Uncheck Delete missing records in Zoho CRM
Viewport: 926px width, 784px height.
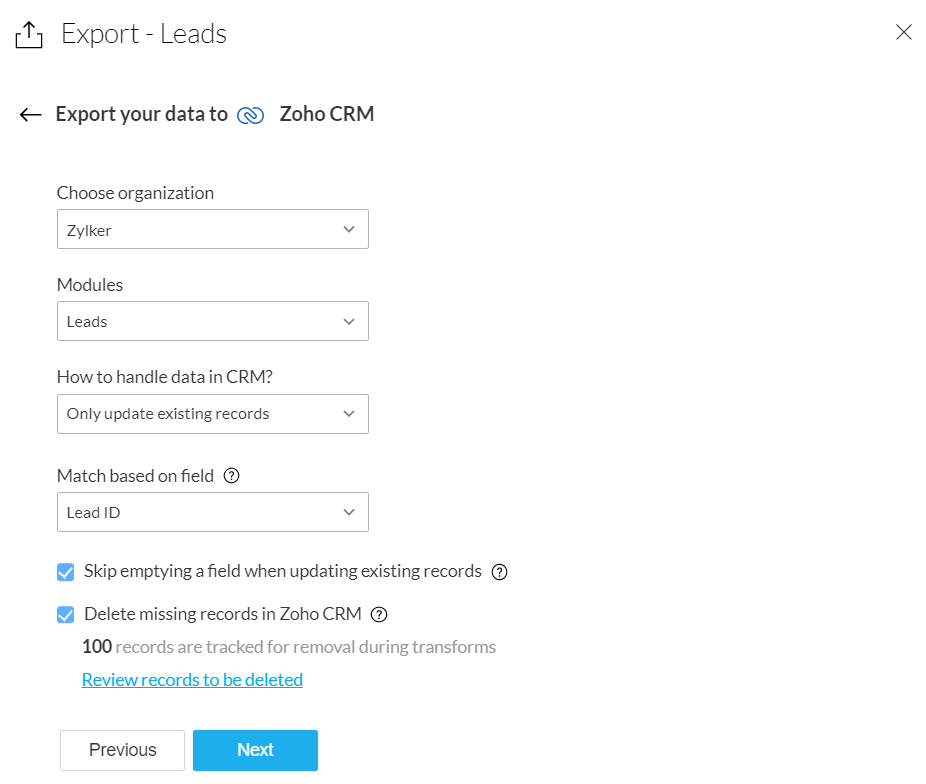pos(66,614)
